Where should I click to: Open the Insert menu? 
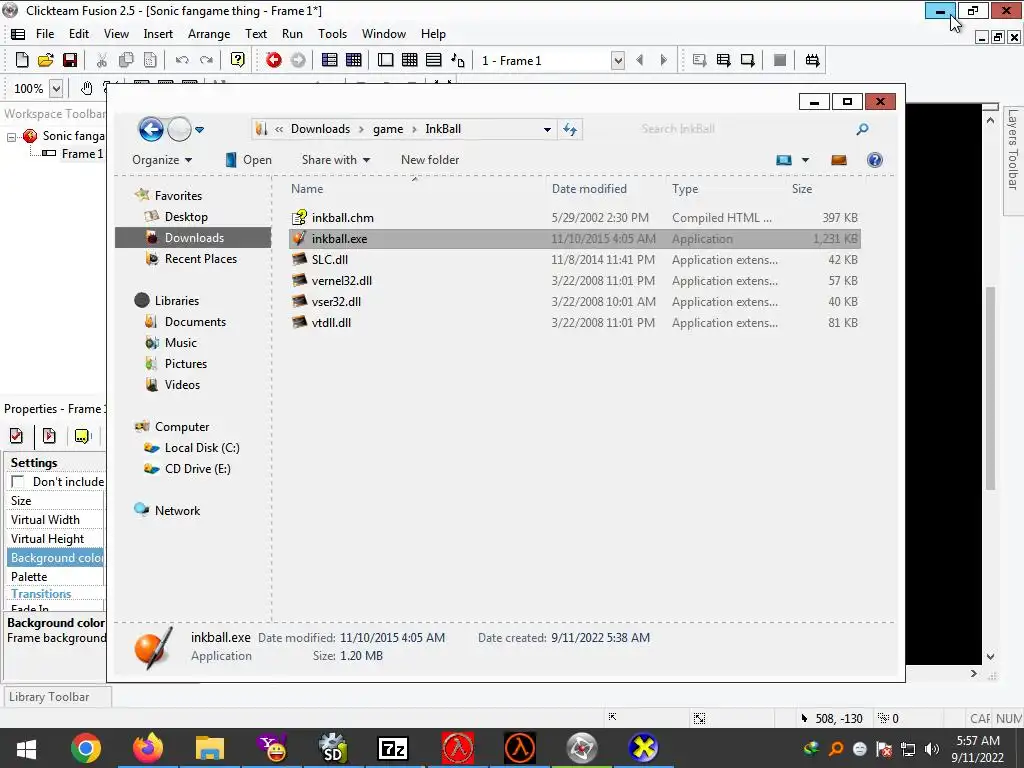(158, 34)
